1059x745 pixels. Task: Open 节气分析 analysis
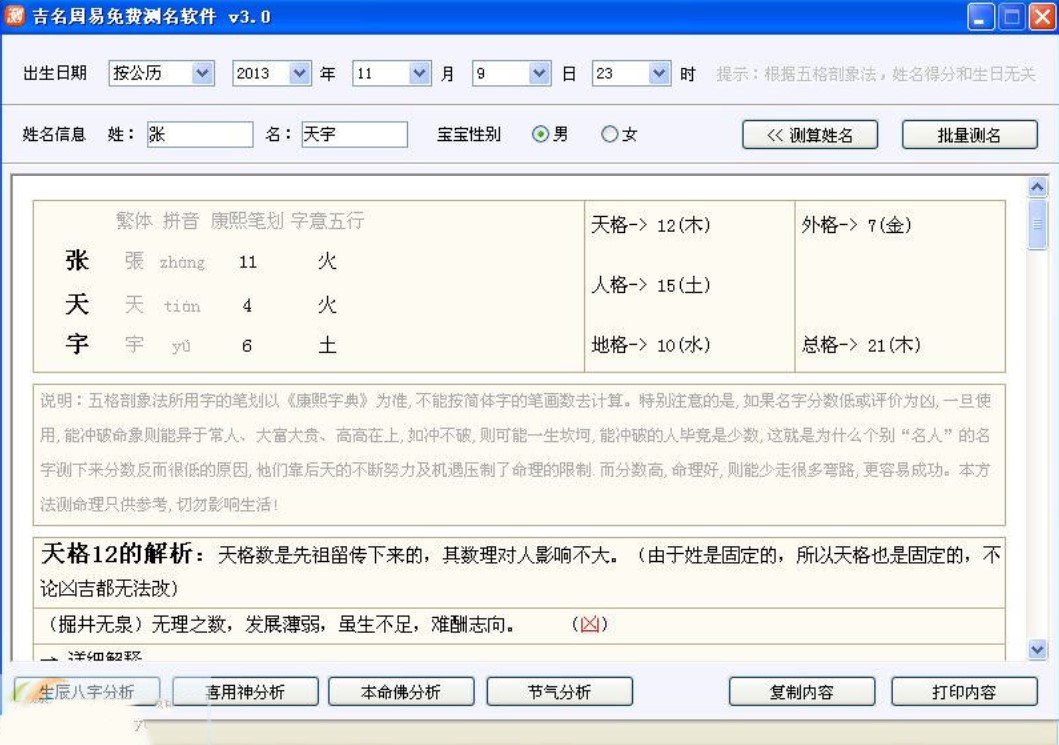point(560,692)
